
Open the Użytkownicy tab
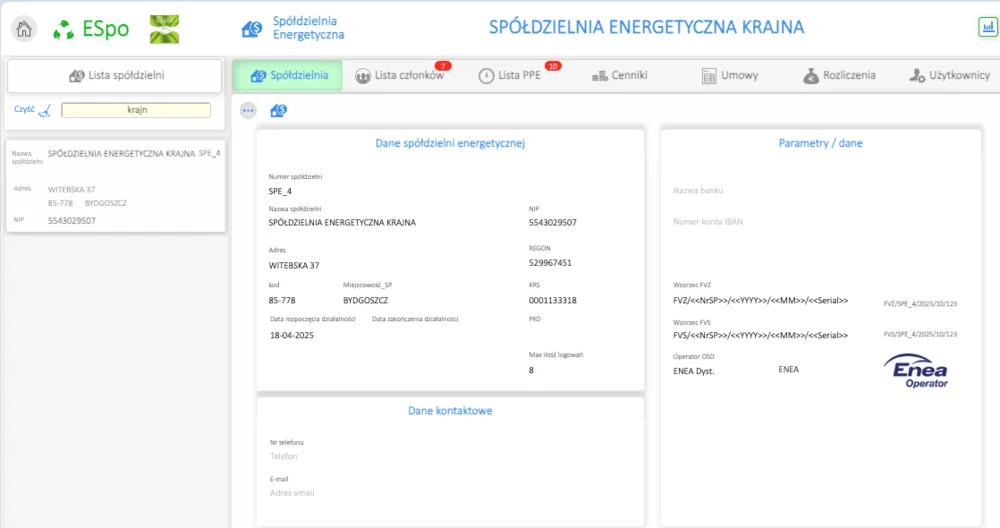point(950,75)
